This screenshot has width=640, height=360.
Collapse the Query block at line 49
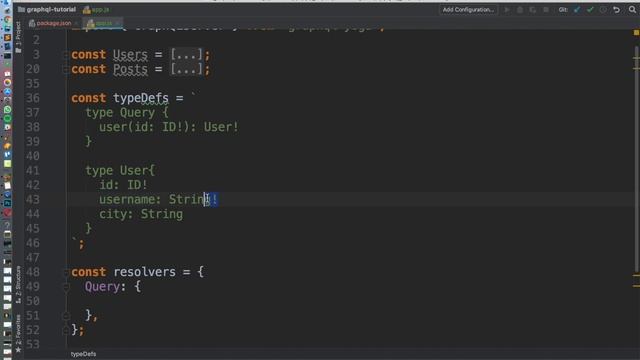pos(66,287)
